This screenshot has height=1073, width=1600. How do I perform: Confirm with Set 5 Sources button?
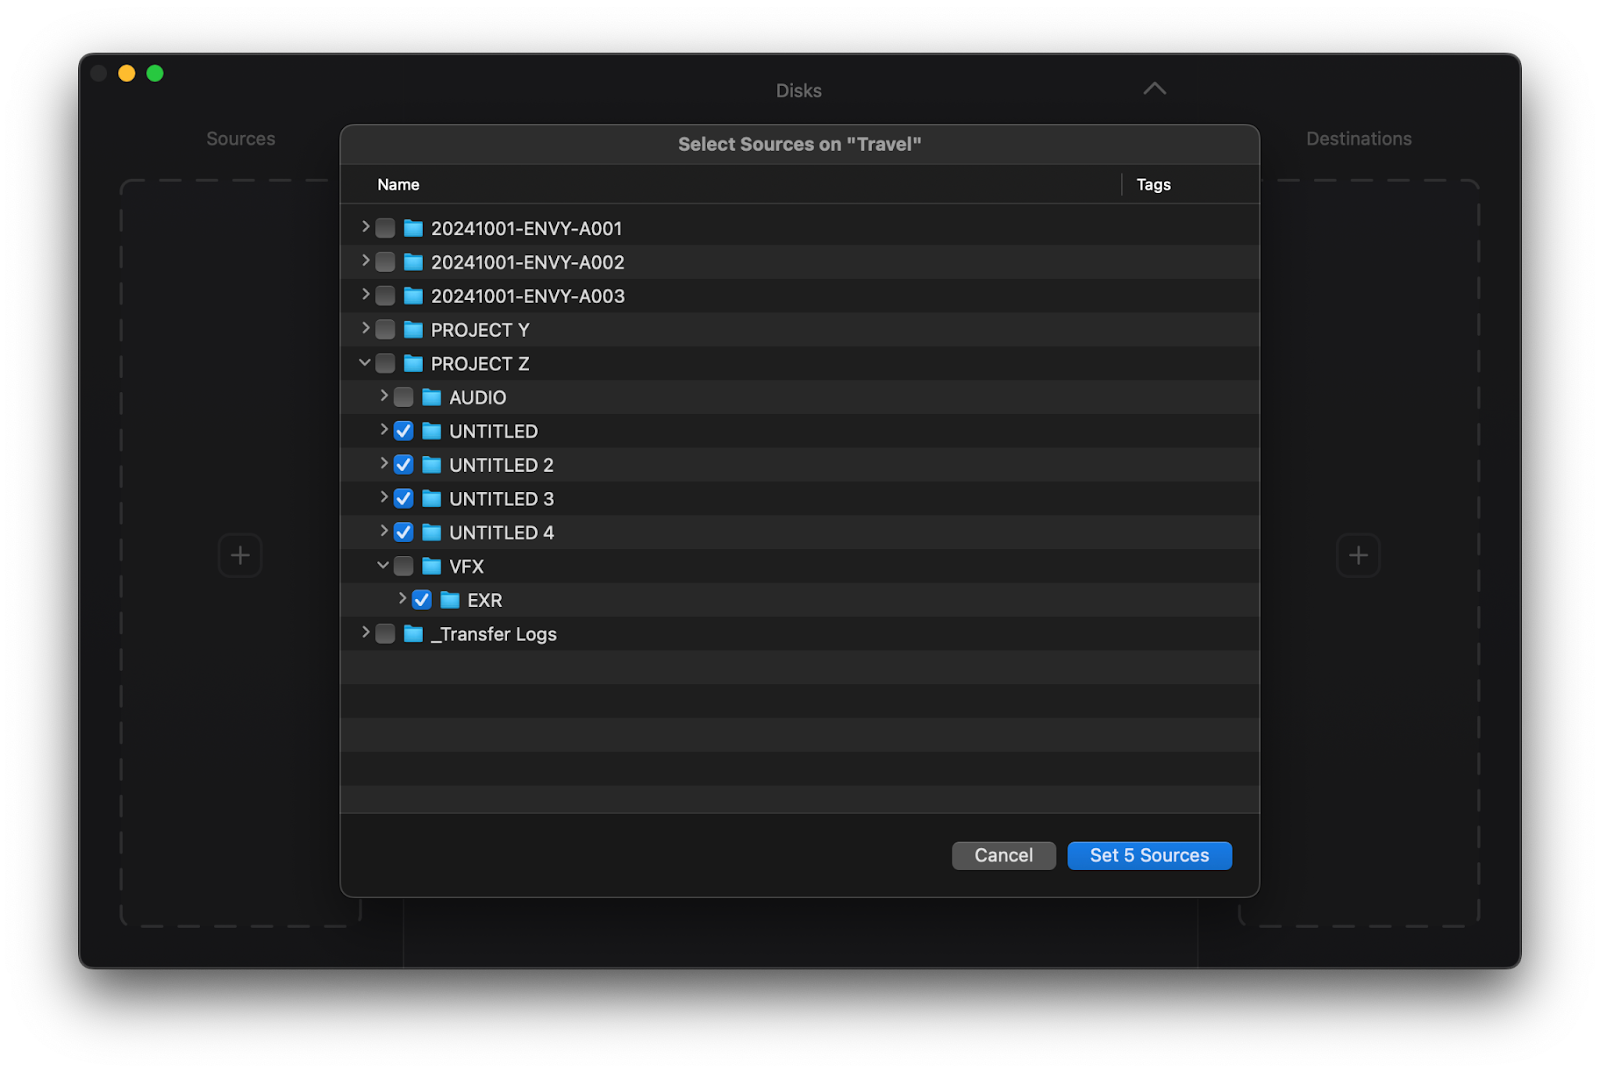(1149, 856)
